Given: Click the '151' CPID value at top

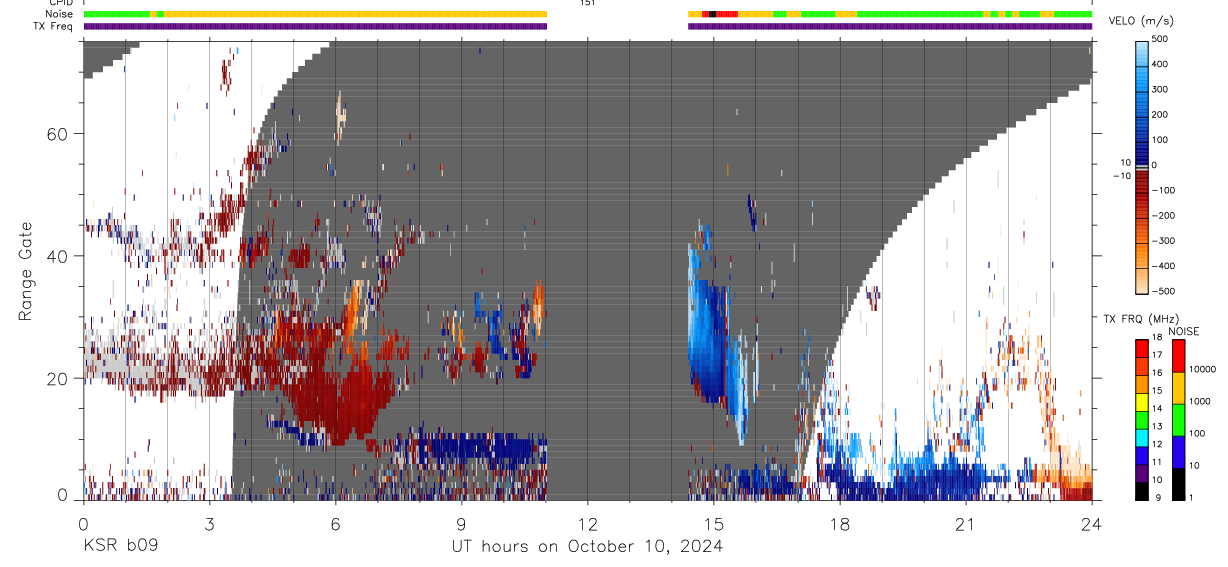Looking at the screenshot, I should 587,3.
